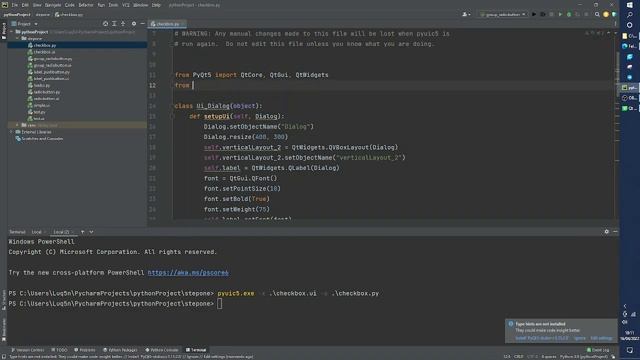This screenshot has height=360, width=640.
Task: Expand External Libraries node
Action: (12, 132)
